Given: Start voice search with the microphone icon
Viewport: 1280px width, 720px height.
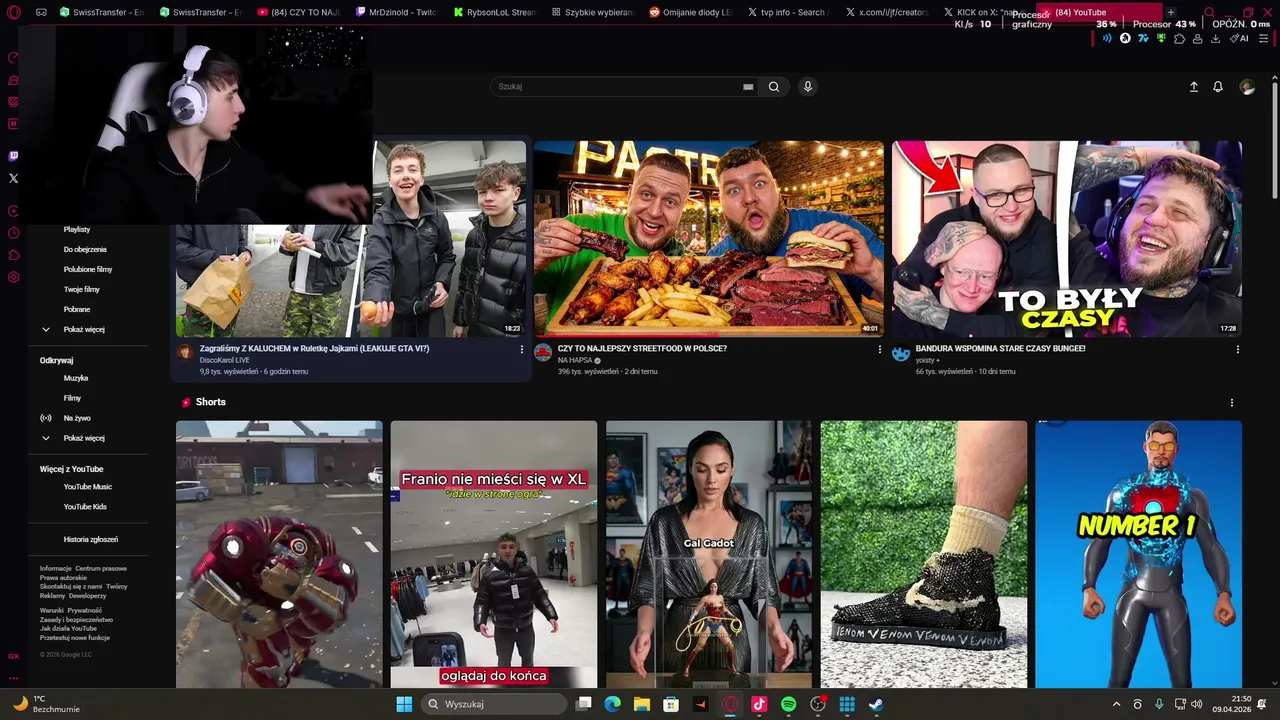Looking at the screenshot, I should [x=808, y=87].
